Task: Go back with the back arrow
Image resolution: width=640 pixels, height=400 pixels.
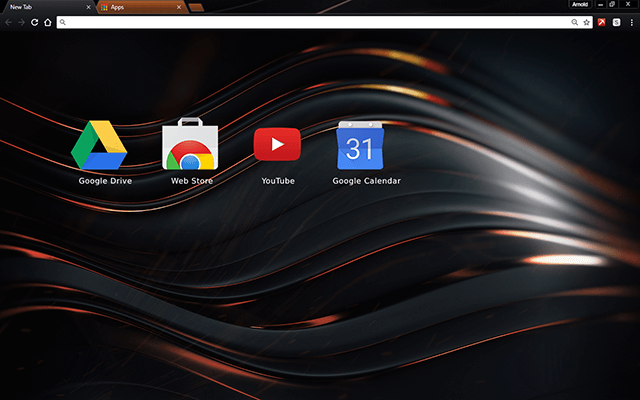Action: coord(8,22)
